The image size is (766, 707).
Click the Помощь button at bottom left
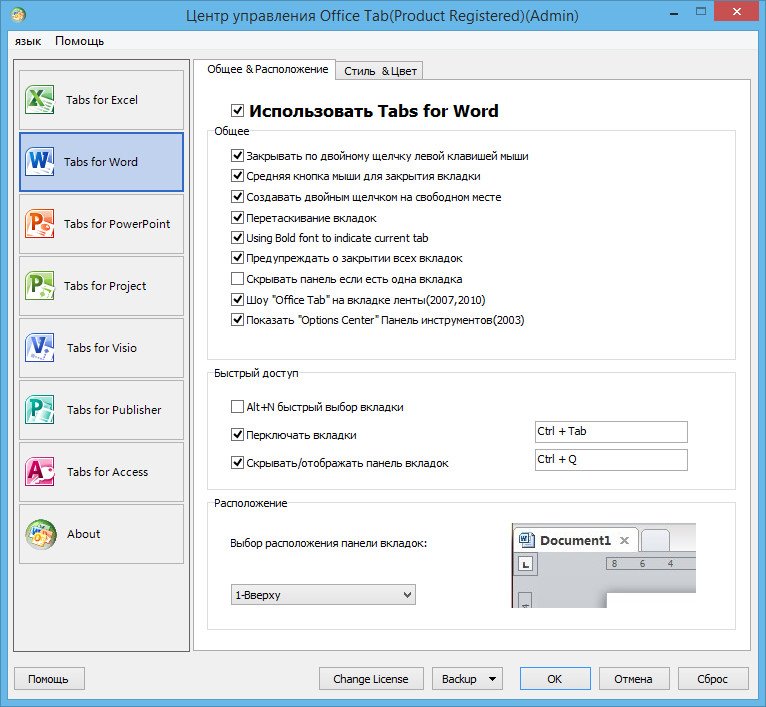point(49,679)
